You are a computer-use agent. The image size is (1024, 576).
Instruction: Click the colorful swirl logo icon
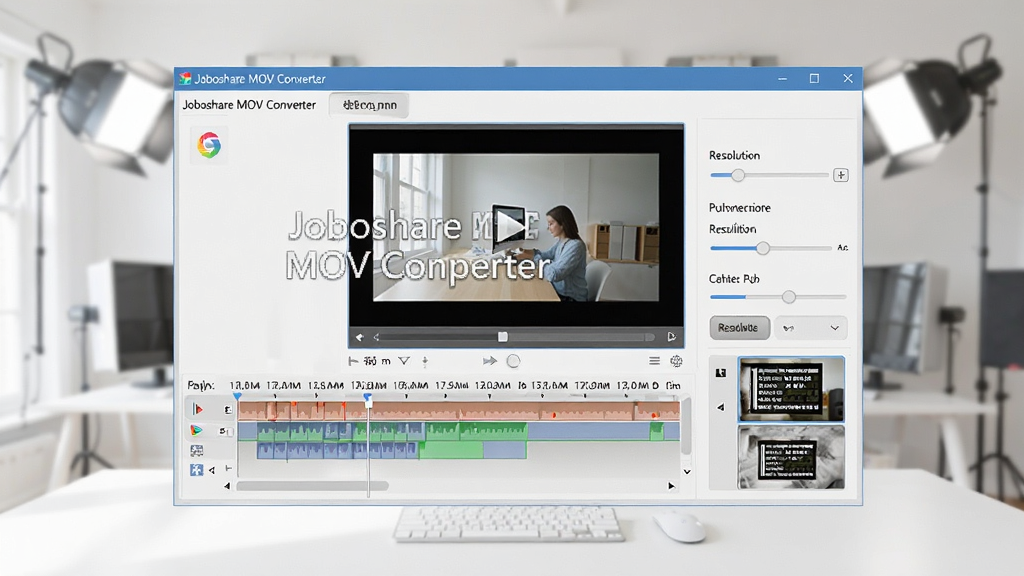pos(209,144)
